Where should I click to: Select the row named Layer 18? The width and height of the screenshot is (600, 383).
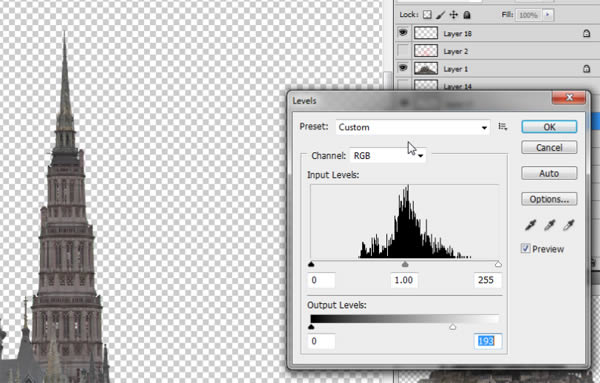[497, 33]
